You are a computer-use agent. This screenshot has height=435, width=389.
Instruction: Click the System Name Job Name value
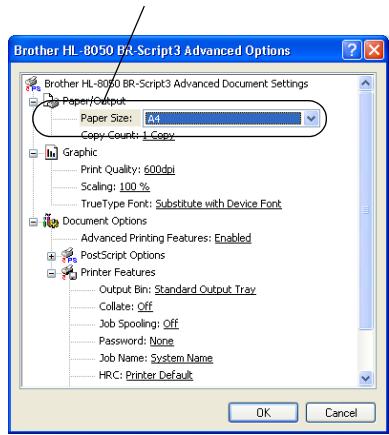tap(182, 358)
